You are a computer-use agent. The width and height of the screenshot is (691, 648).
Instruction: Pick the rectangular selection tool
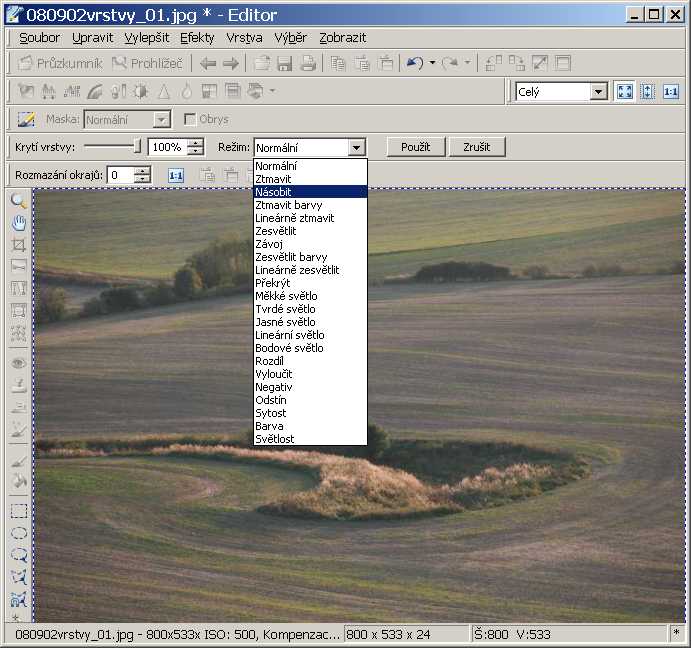[18, 510]
